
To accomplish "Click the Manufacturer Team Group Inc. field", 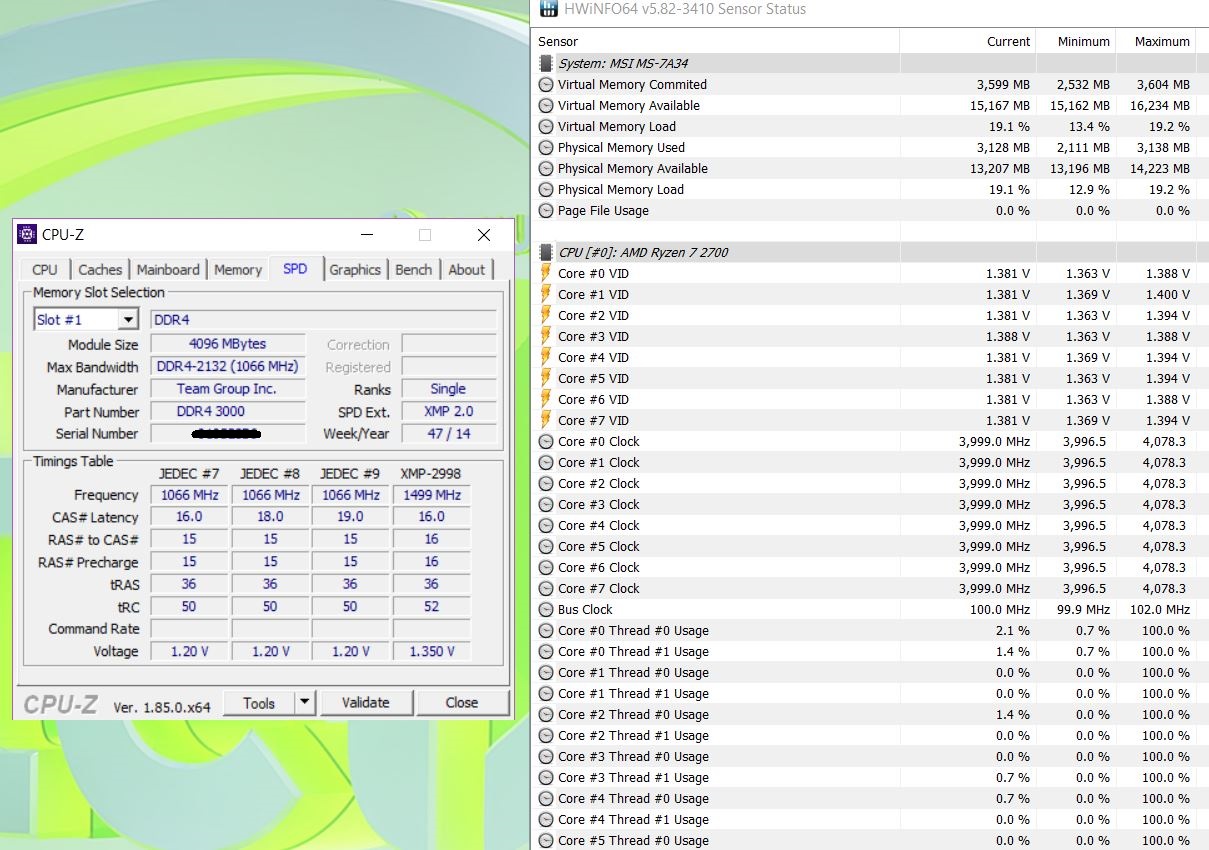I will pos(228,389).
